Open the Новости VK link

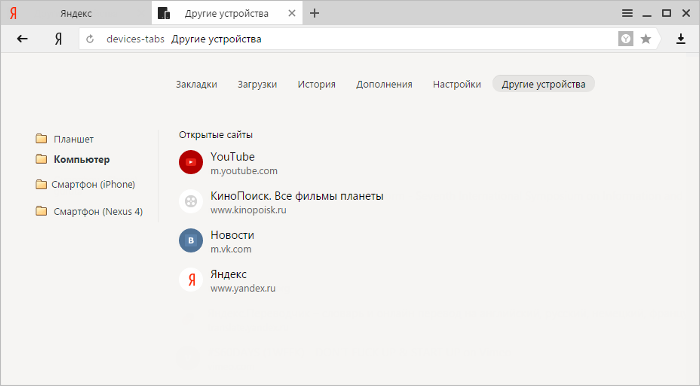pos(232,235)
